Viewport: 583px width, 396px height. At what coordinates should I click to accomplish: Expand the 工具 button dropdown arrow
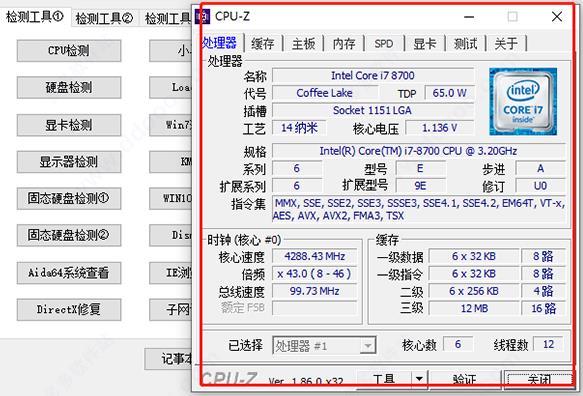coord(419,379)
